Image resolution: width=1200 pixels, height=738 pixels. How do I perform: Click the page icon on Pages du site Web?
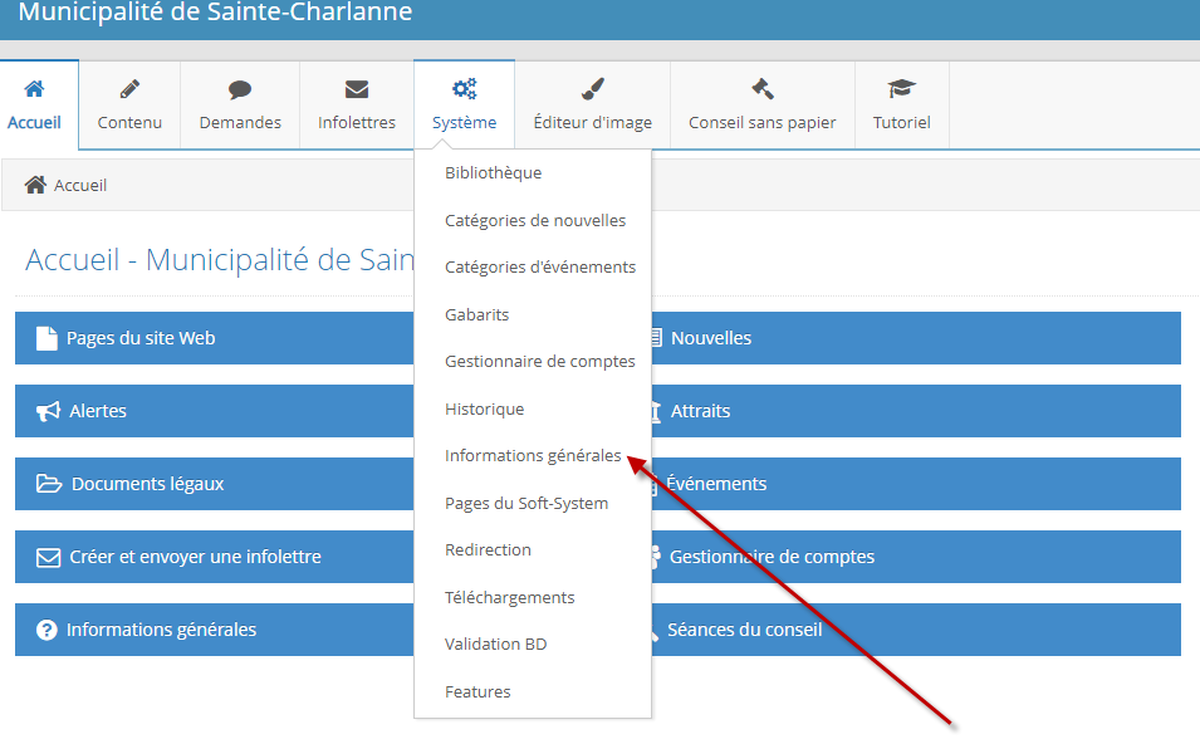(x=47, y=338)
